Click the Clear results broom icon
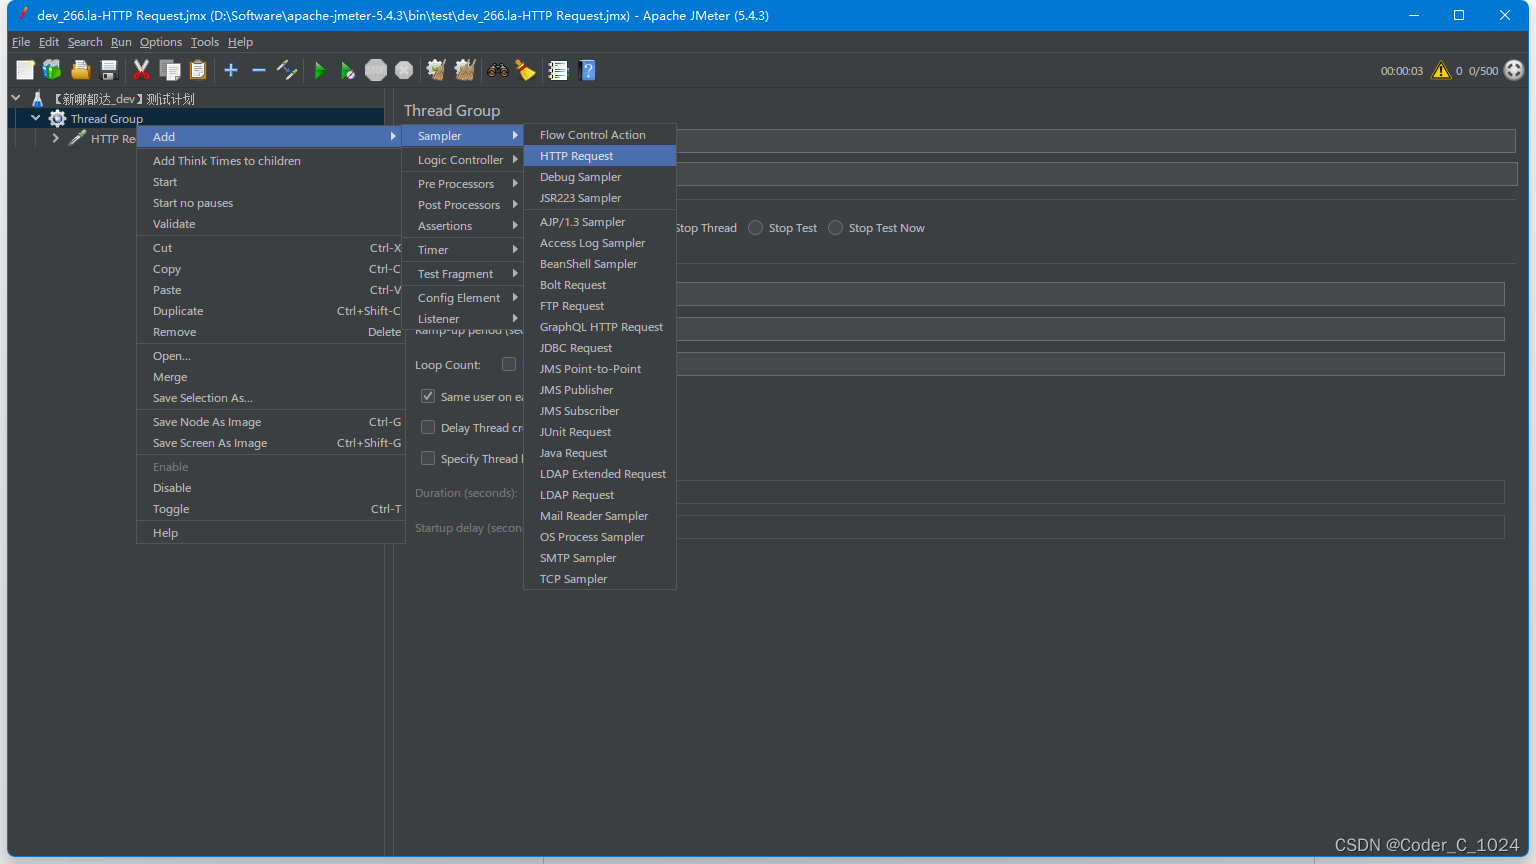Image resolution: width=1536 pixels, height=864 pixels. pos(436,70)
